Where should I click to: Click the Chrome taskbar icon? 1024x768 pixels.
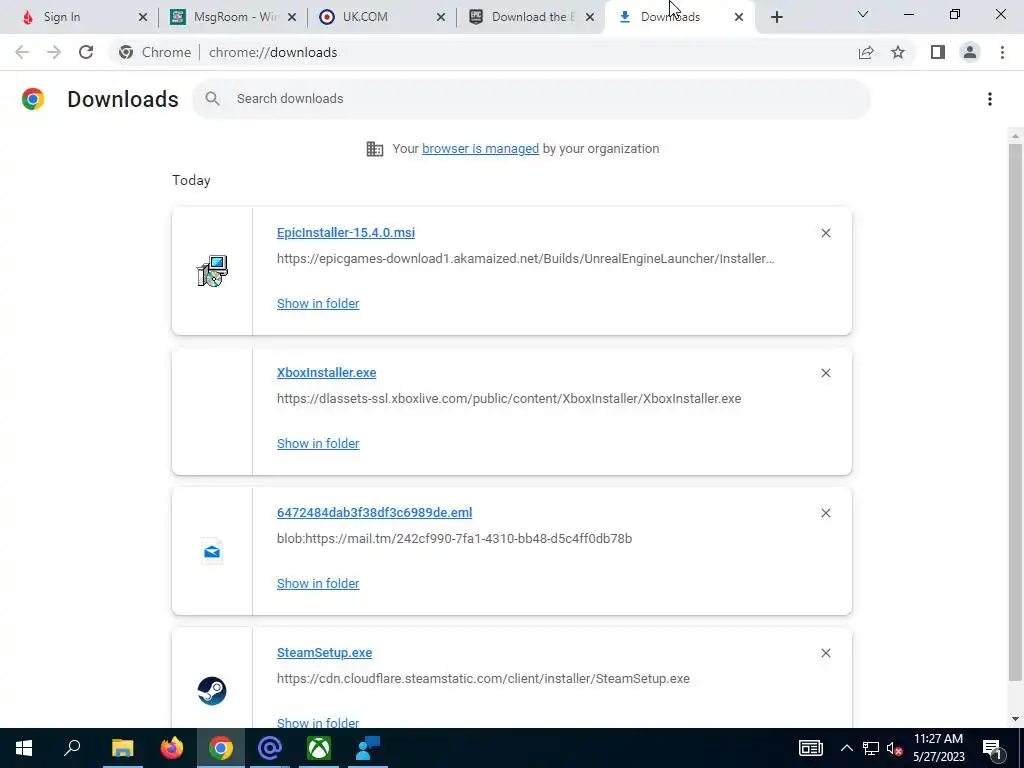pyautogui.click(x=221, y=748)
